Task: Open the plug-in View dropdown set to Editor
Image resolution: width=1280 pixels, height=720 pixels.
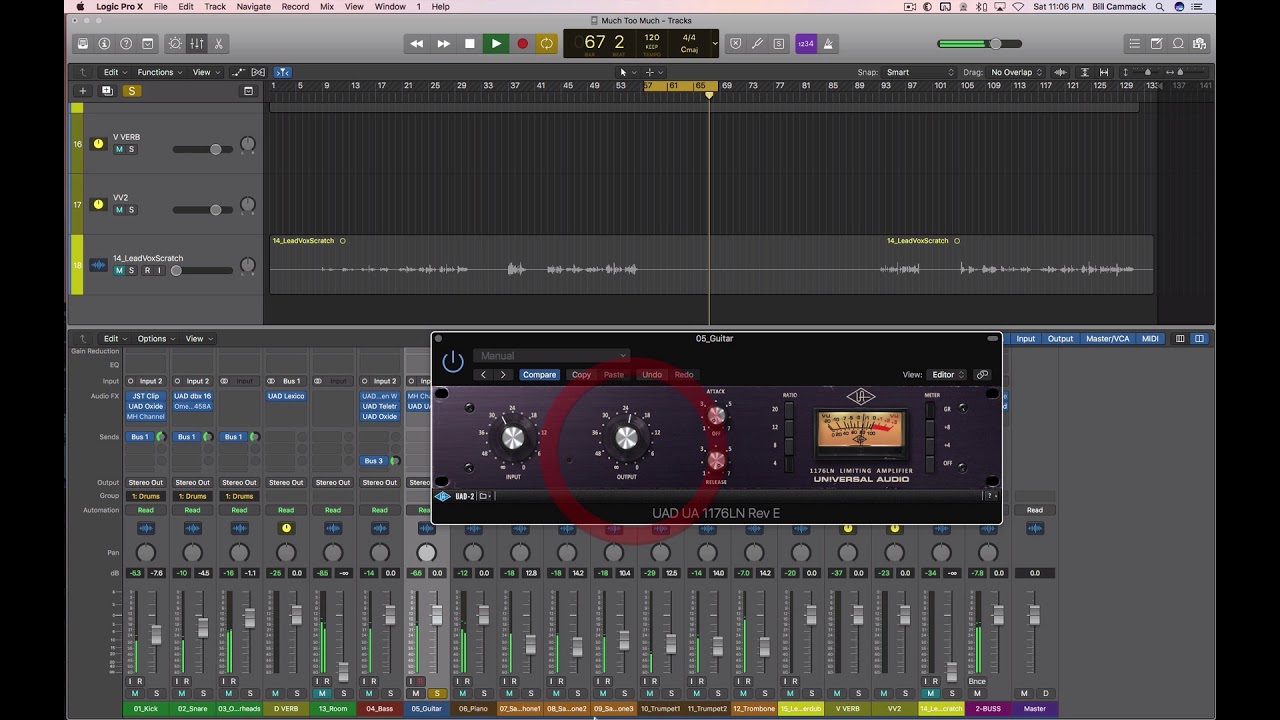Action: [x=948, y=375]
